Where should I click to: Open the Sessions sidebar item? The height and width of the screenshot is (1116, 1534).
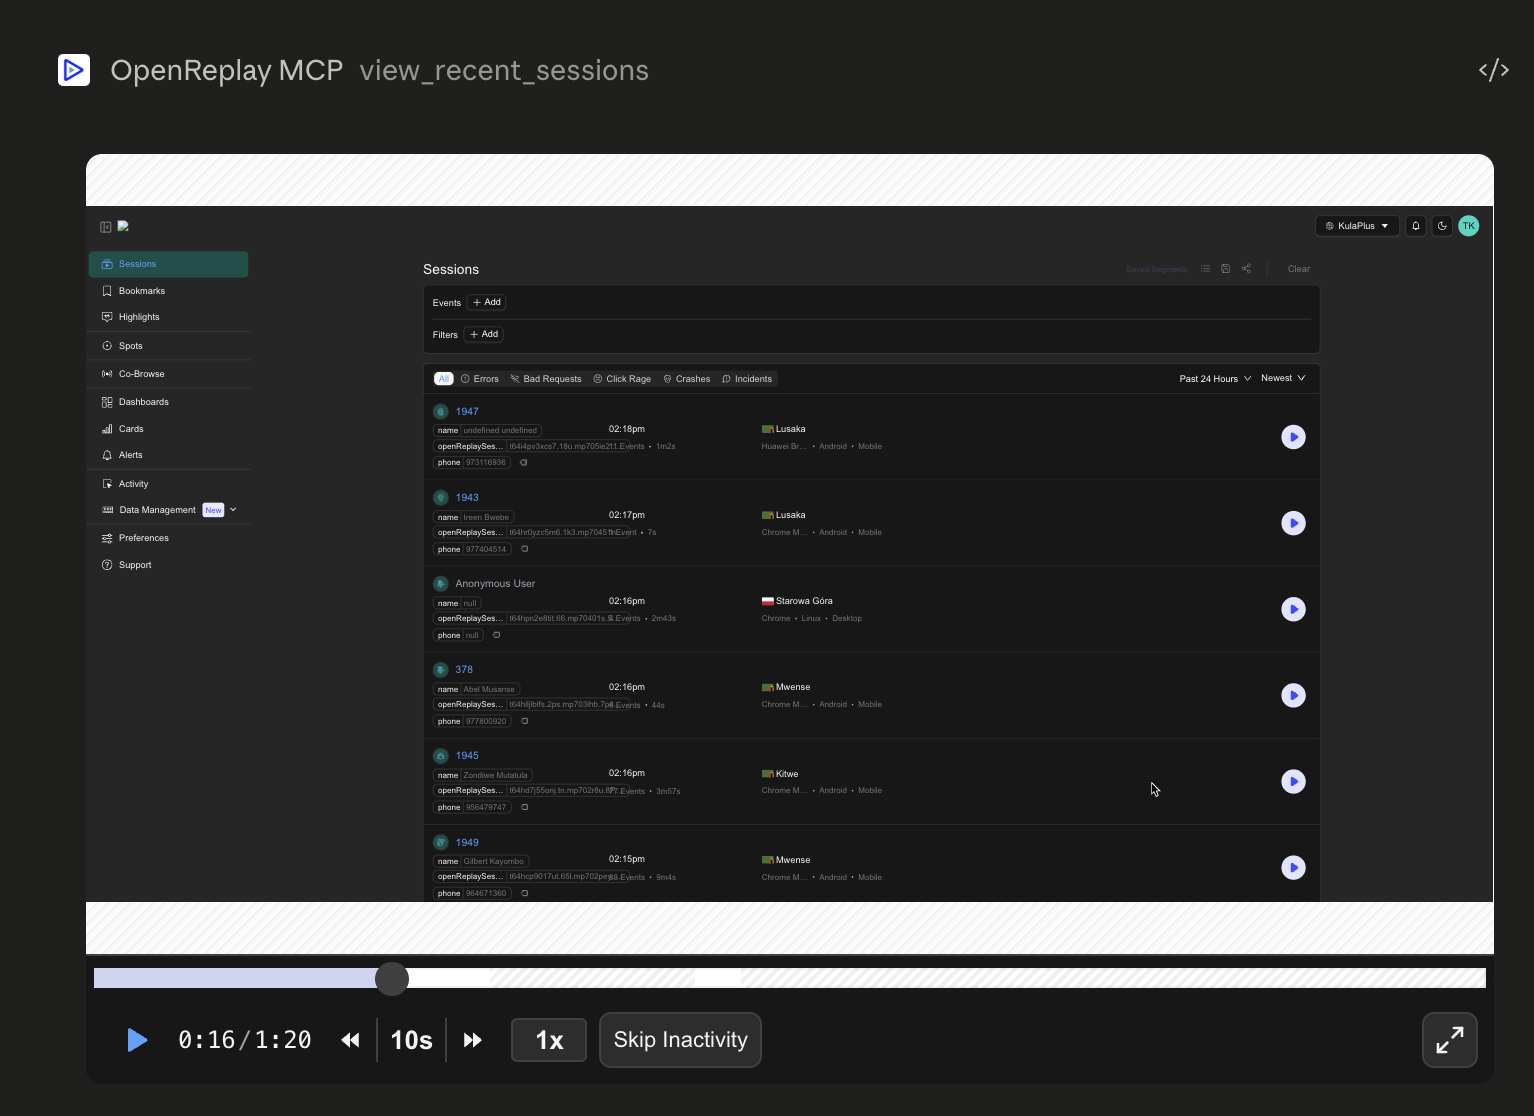pyautogui.click(x=168, y=264)
